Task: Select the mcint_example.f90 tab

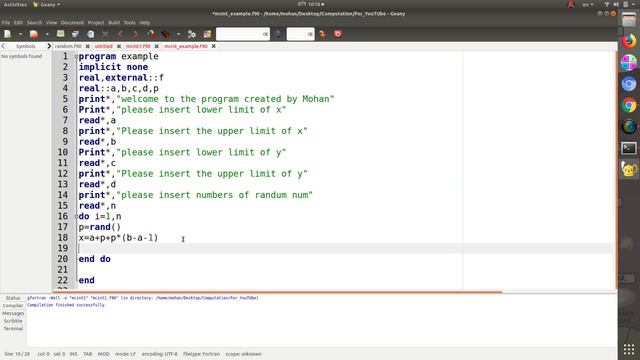Action: (186, 47)
